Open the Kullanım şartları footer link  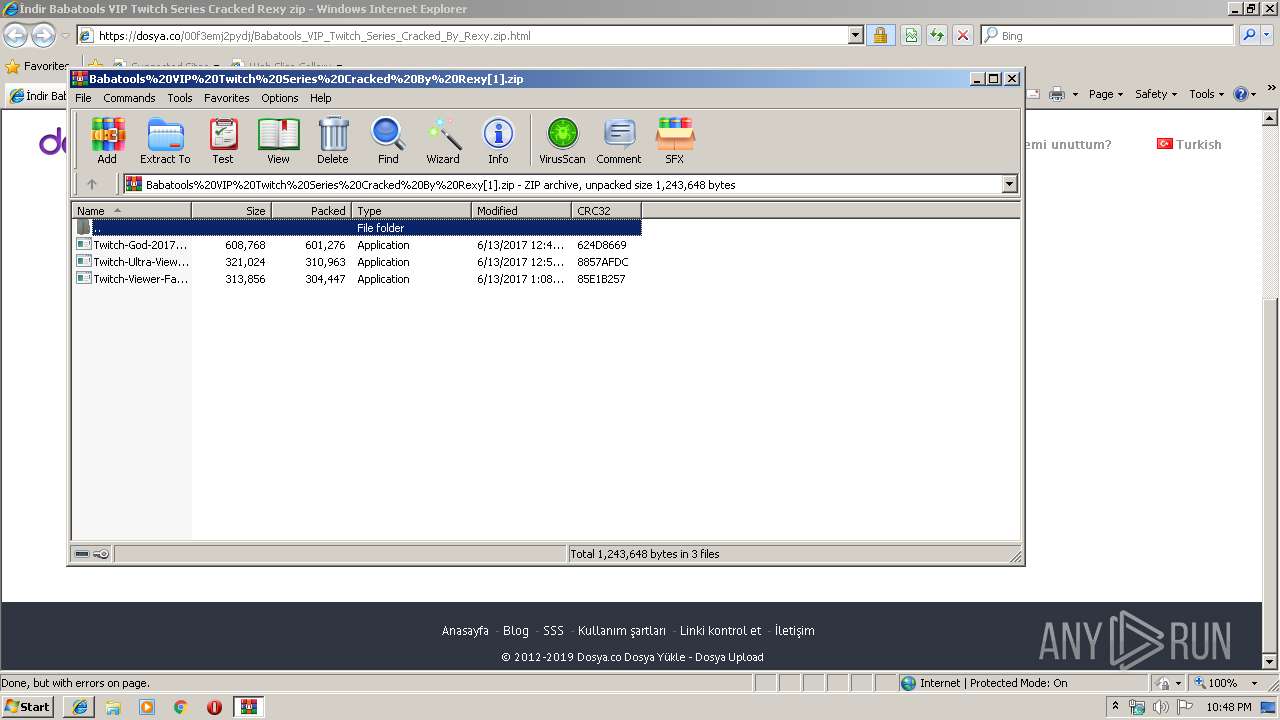[622, 631]
